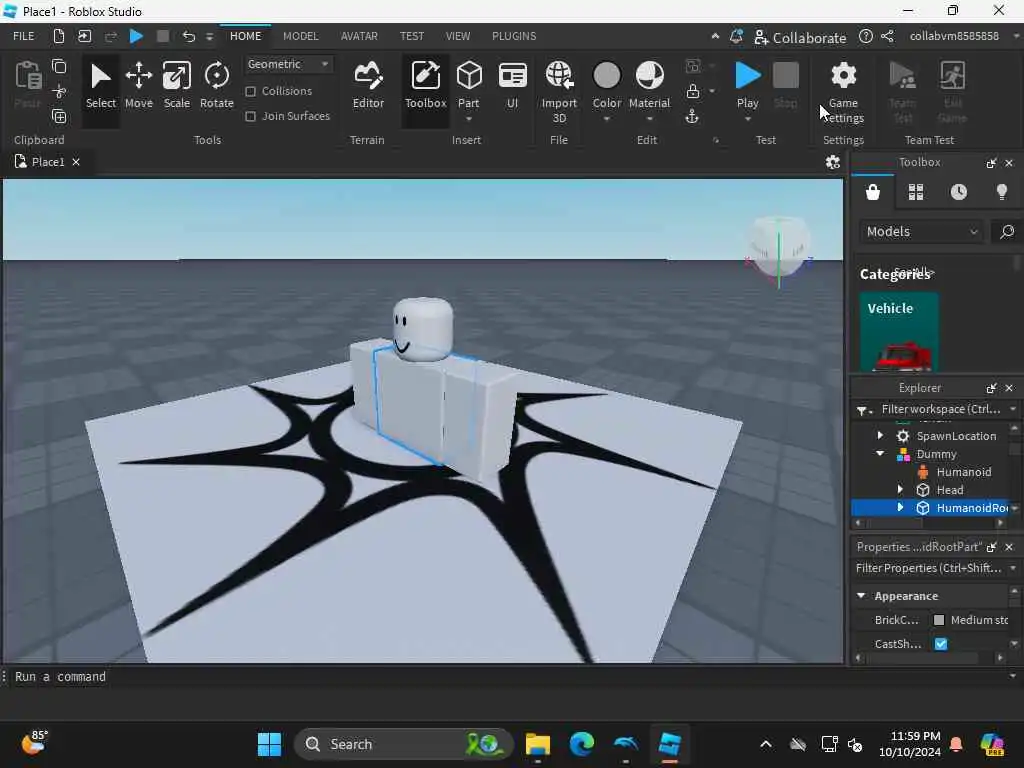
Task: Click the Play test button
Action: point(747,84)
